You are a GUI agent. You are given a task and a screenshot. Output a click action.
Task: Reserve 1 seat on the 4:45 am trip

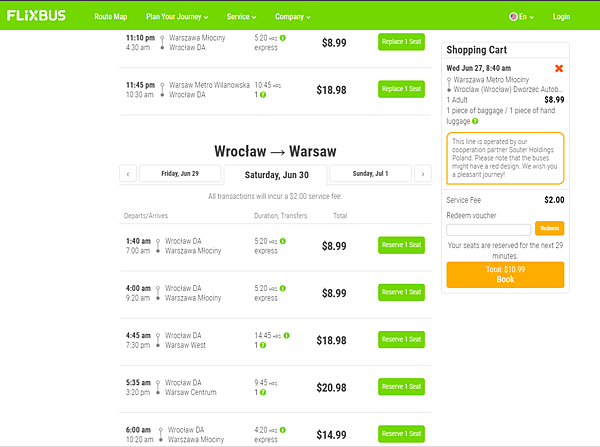pos(401,339)
